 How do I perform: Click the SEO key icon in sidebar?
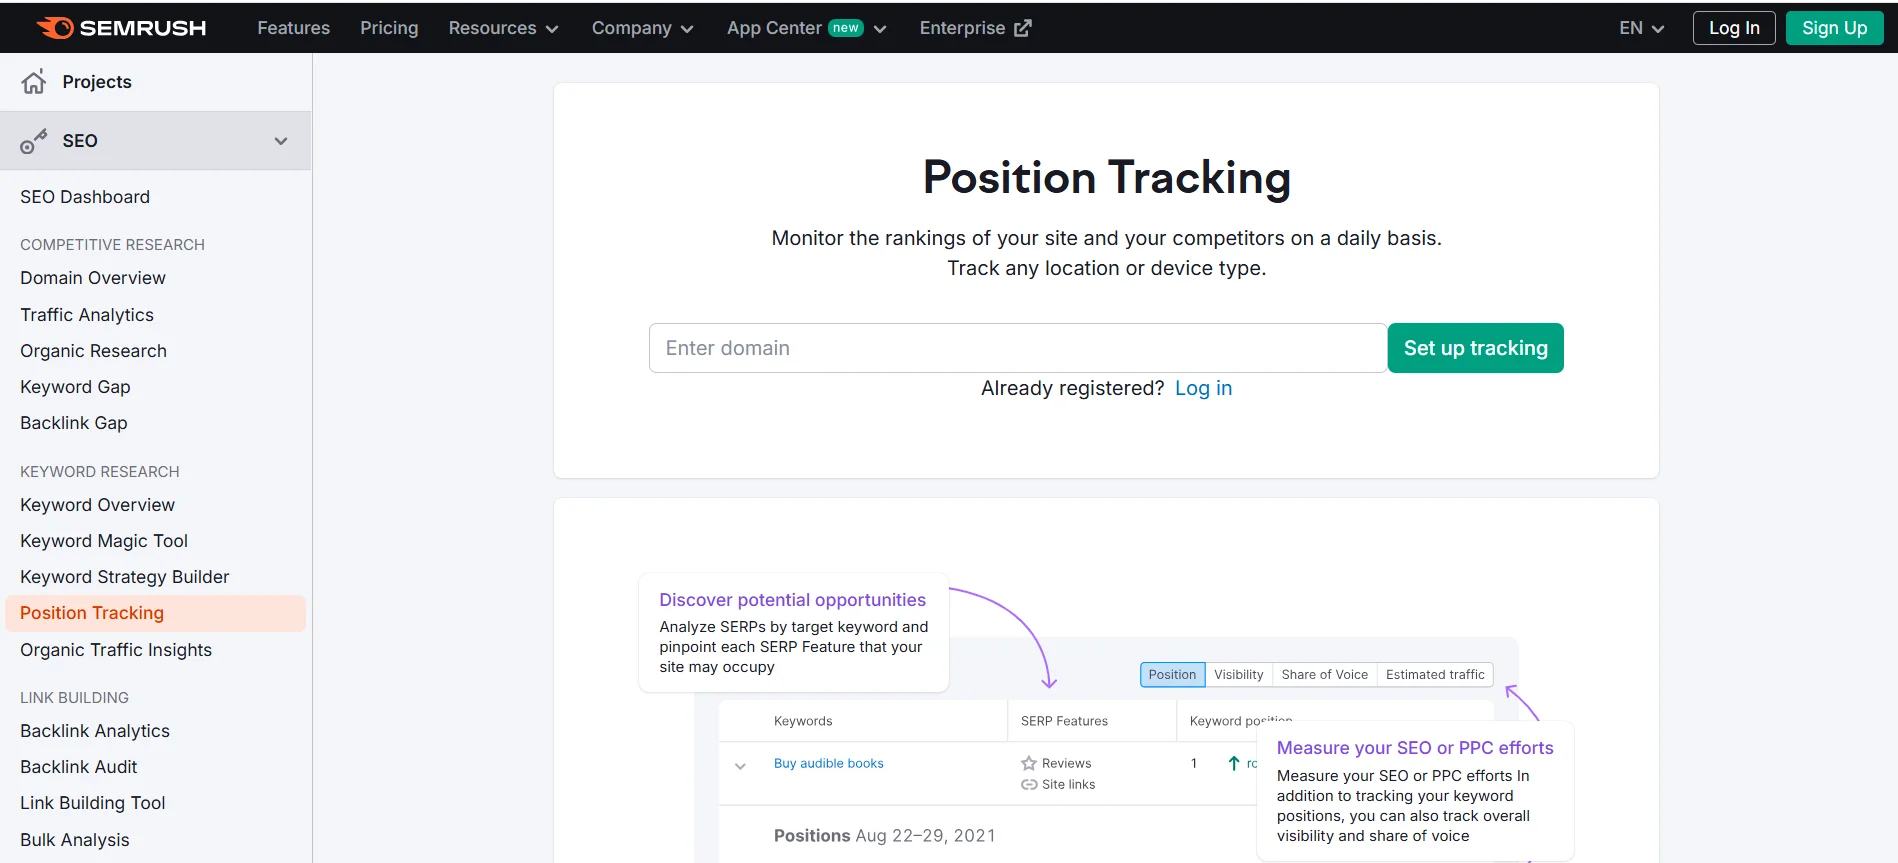point(34,141)
